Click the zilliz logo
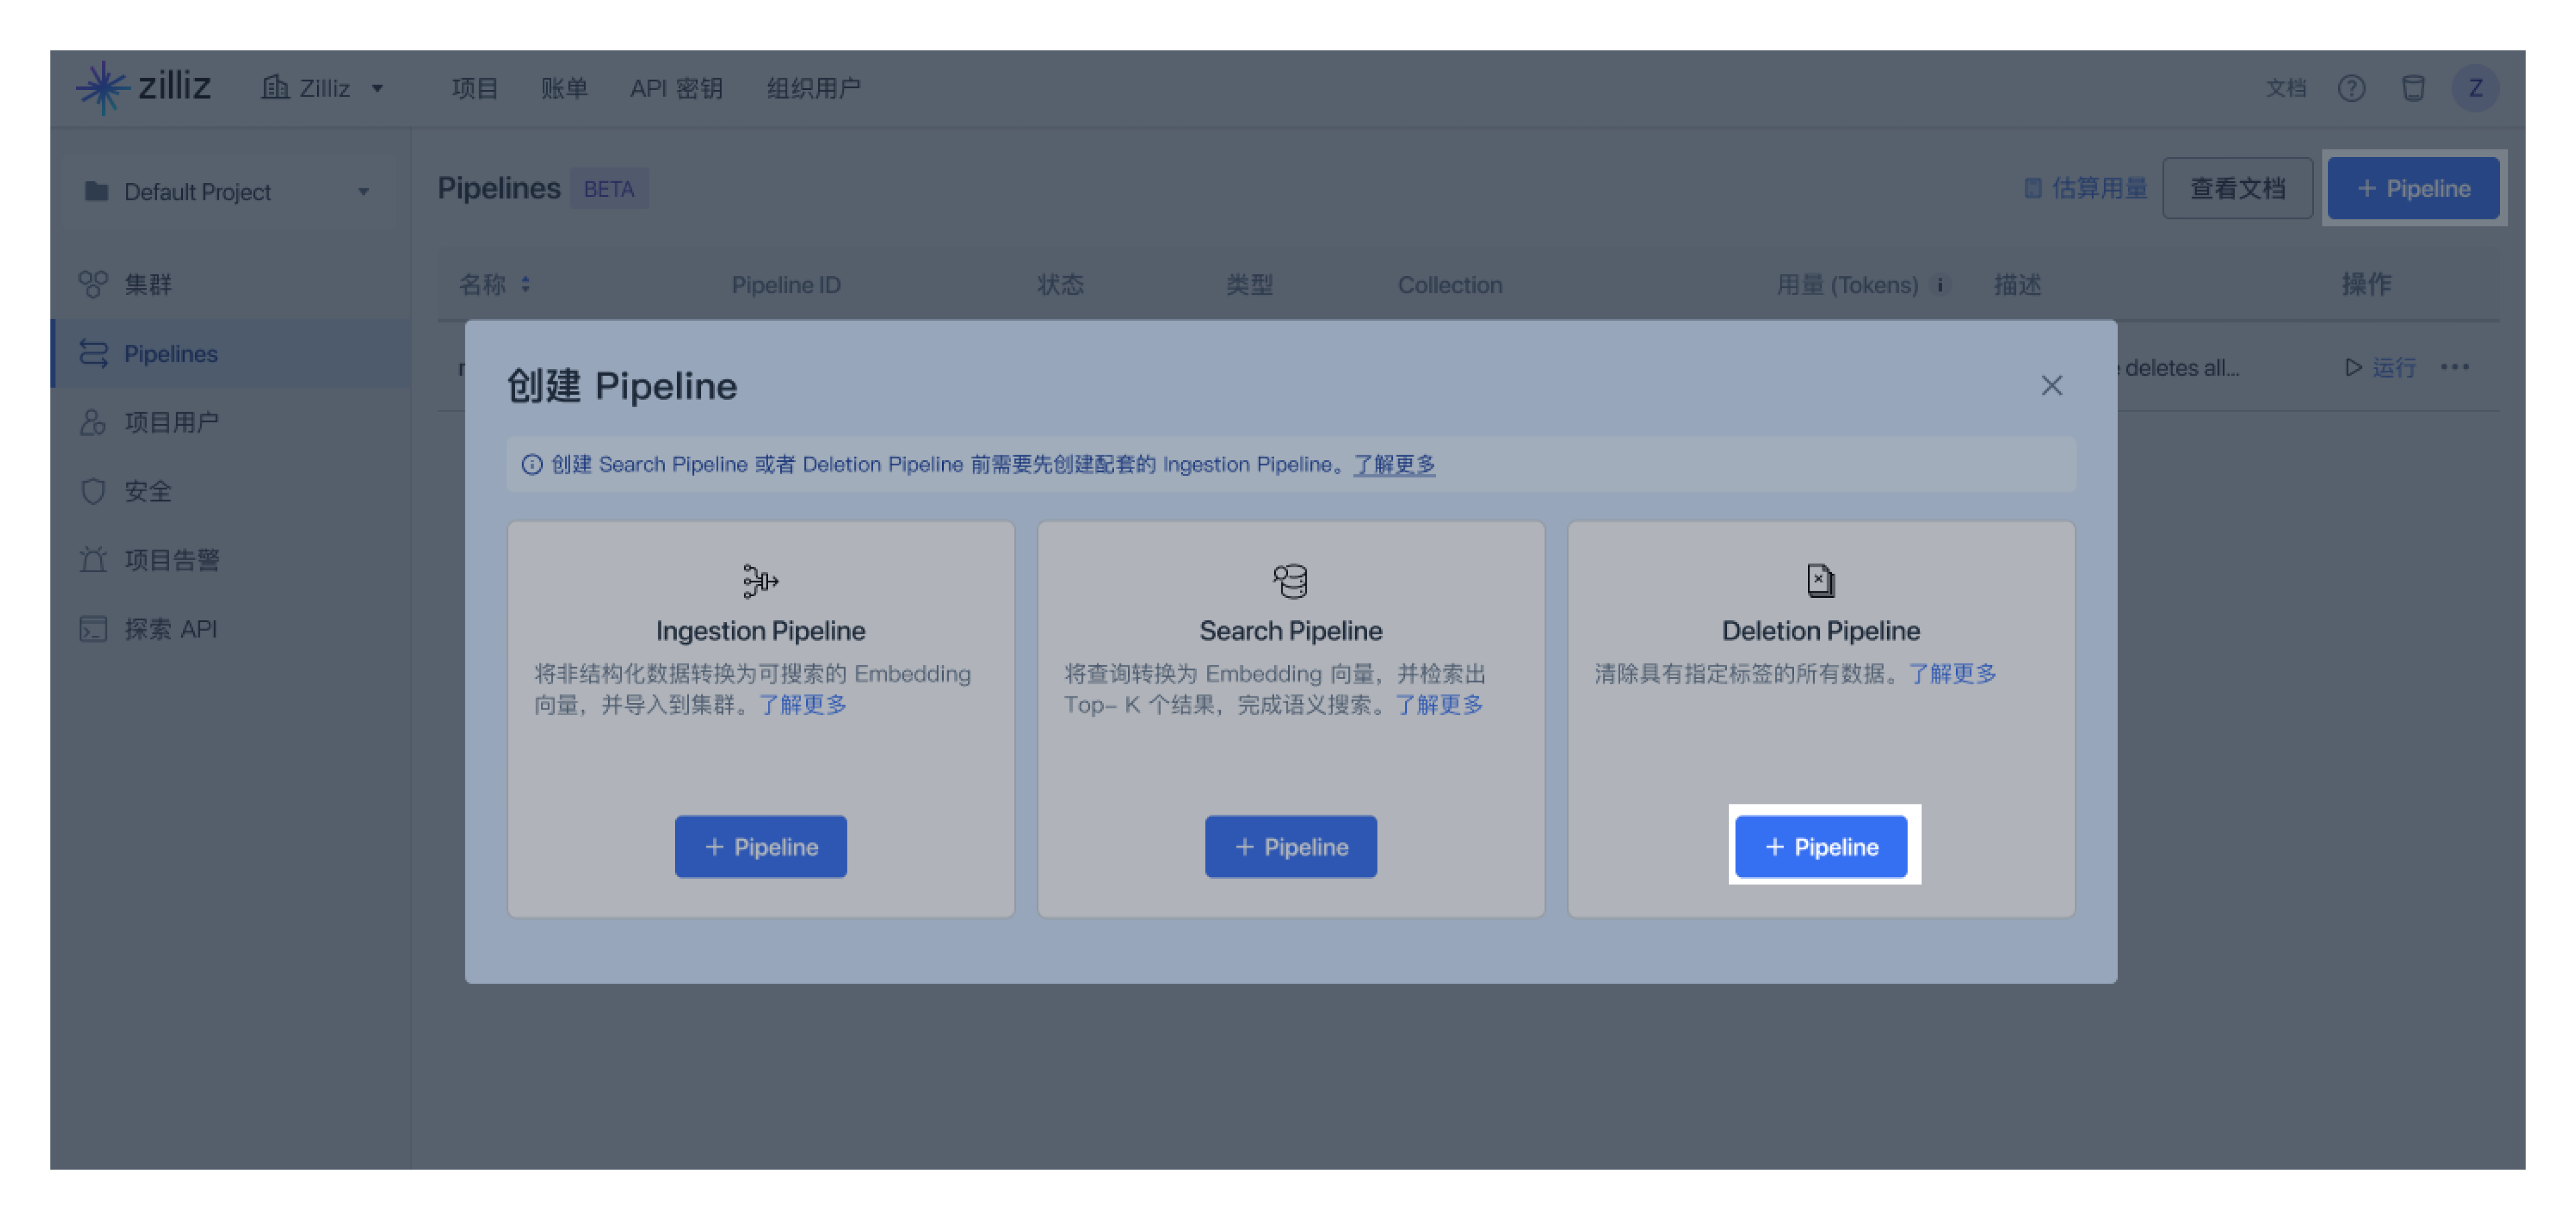 (x=143, y=87)
